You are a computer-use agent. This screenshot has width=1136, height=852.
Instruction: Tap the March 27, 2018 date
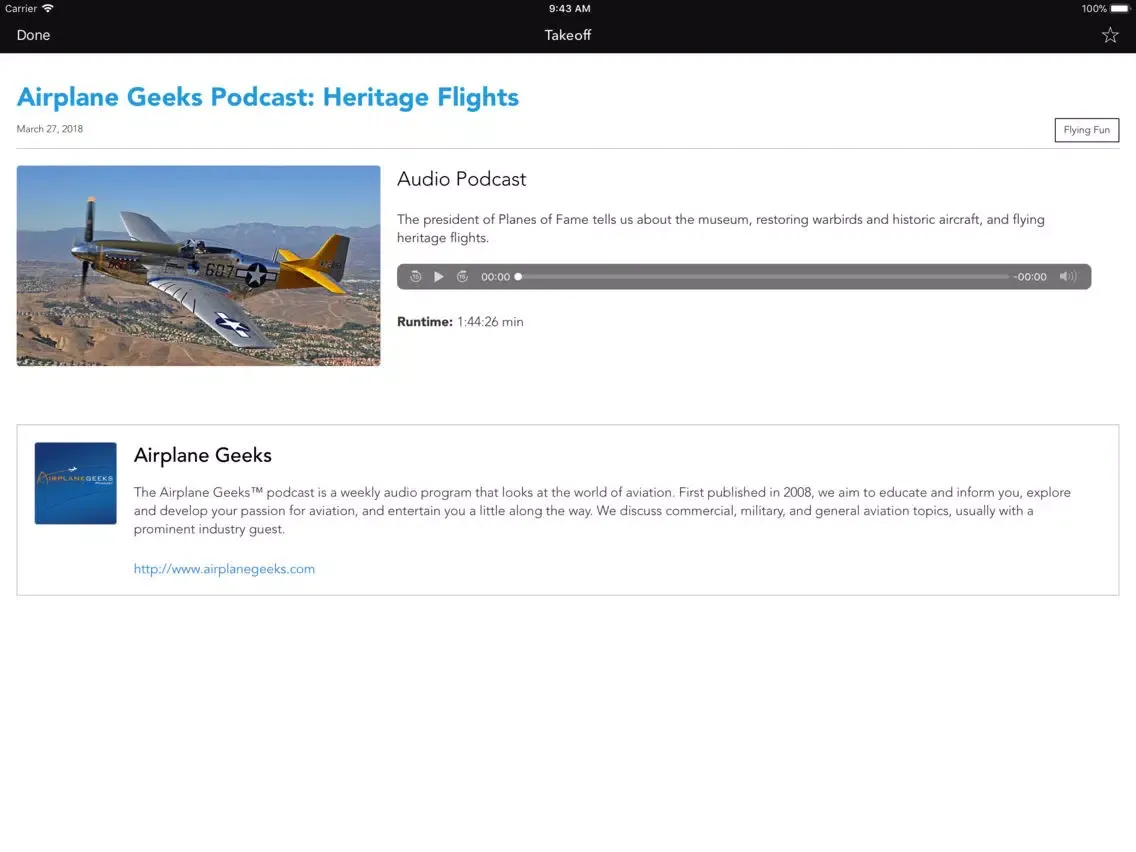49,129
